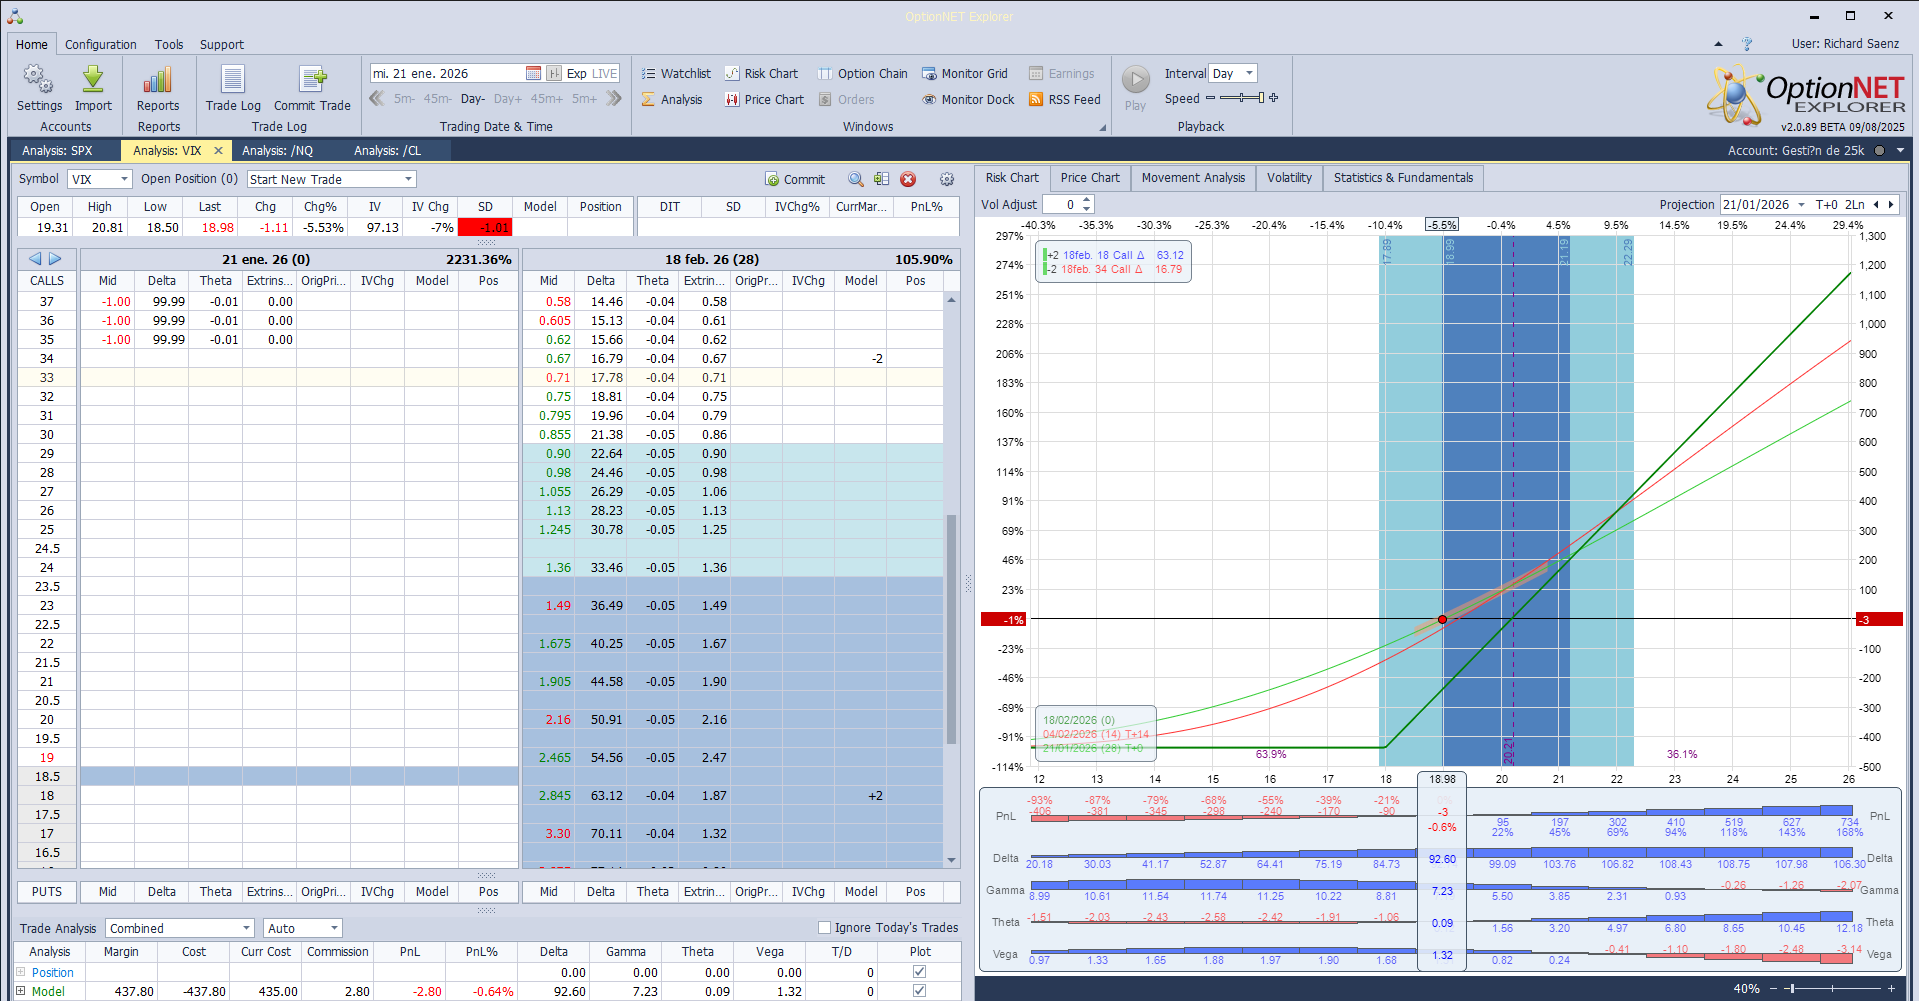Toggle Ignore Today's Trades checkbox
This screenshot has height=1001, width=1919.
pos(825,928)
